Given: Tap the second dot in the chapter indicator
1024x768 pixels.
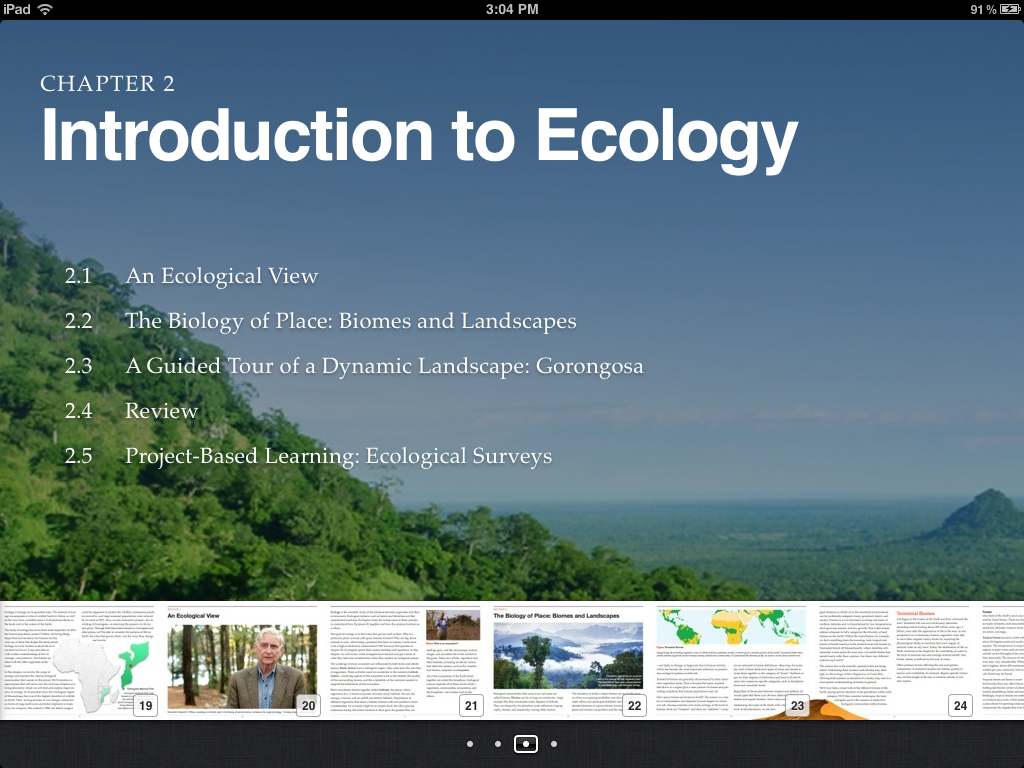Looking at the screenshot, I should [498, 744].
